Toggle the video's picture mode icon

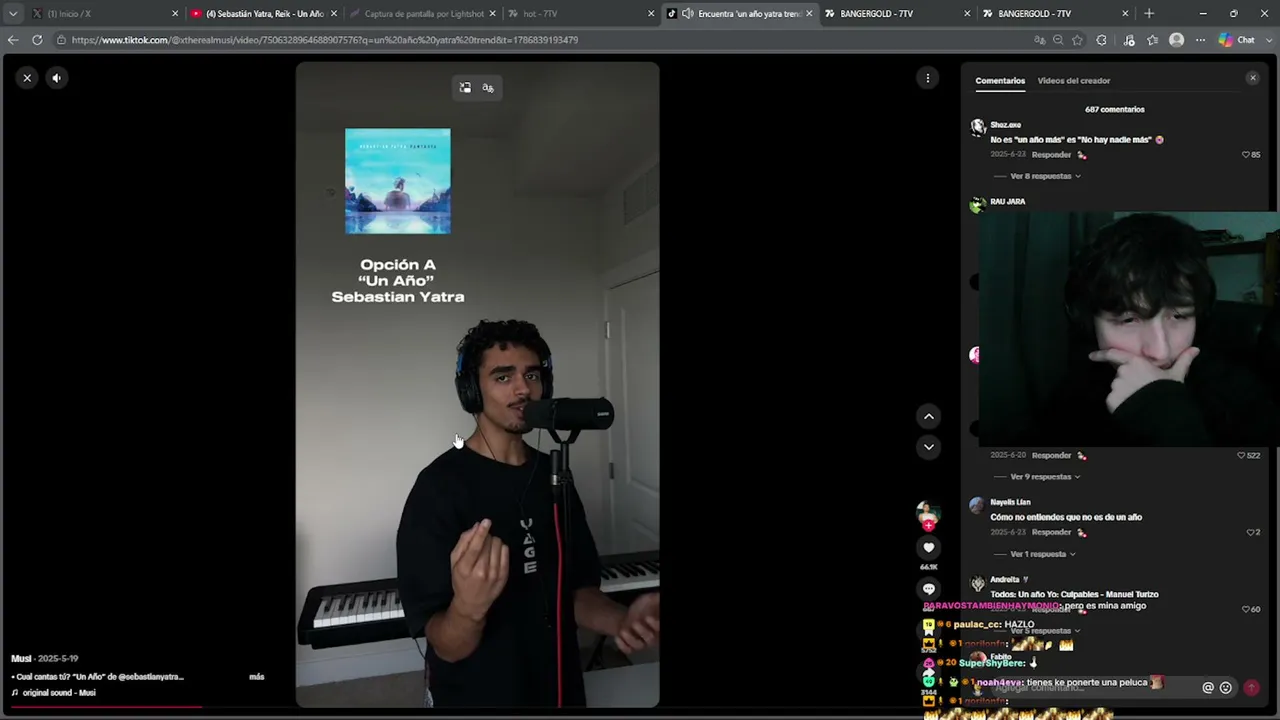click(465, 88)
